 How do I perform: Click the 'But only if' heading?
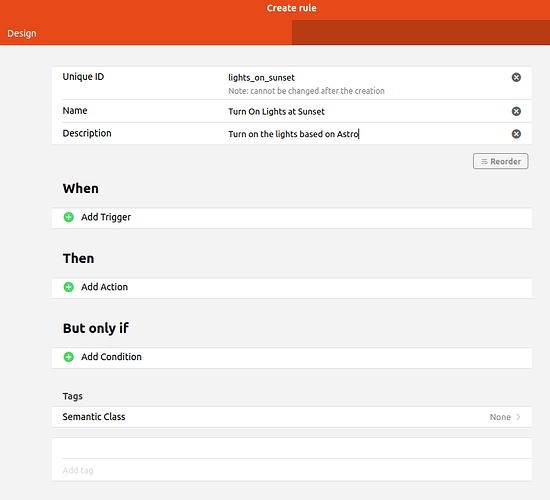pyautogui.click(x=96, y=328)
